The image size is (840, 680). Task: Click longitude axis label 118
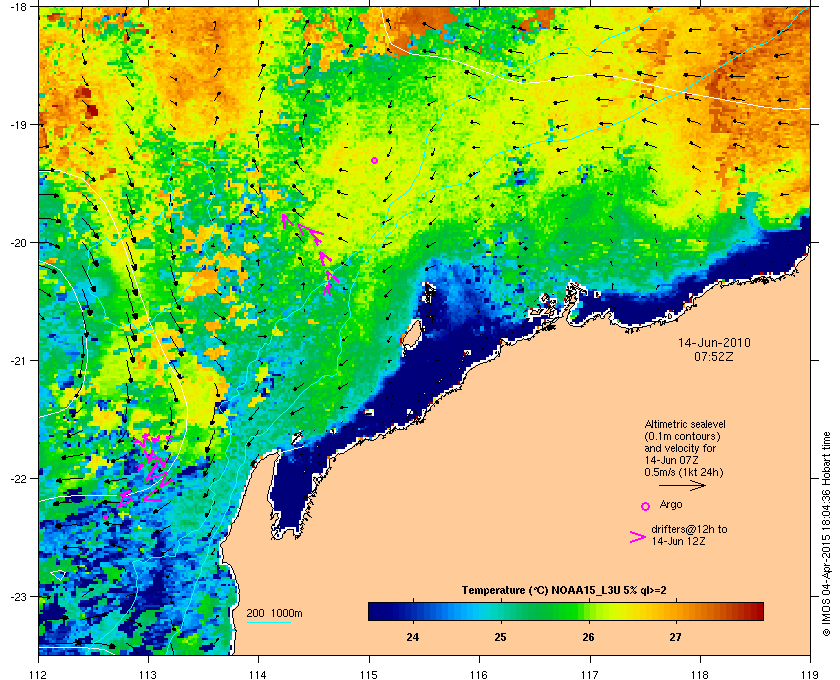[x=700, y=674]
